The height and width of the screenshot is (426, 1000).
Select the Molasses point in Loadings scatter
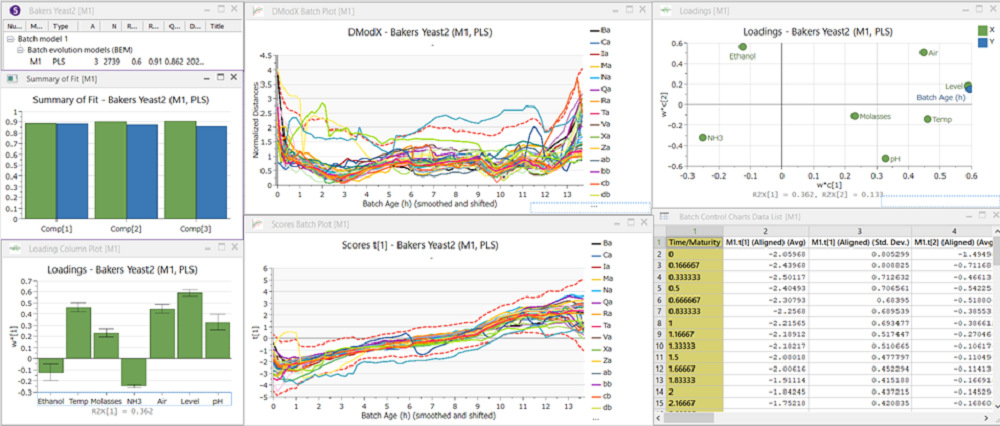[x=855, y=116]
